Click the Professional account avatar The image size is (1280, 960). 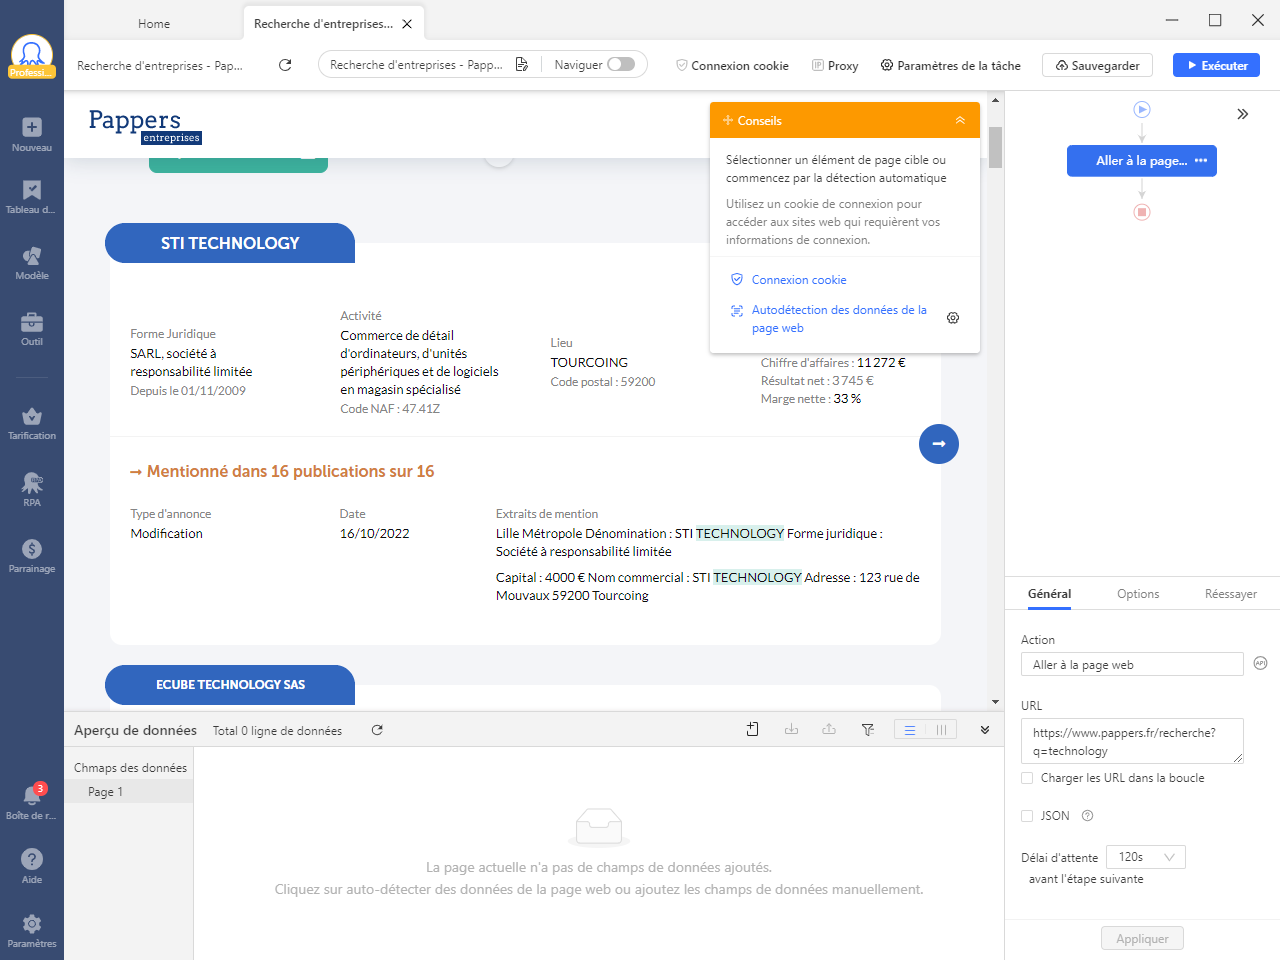(32, 57)
